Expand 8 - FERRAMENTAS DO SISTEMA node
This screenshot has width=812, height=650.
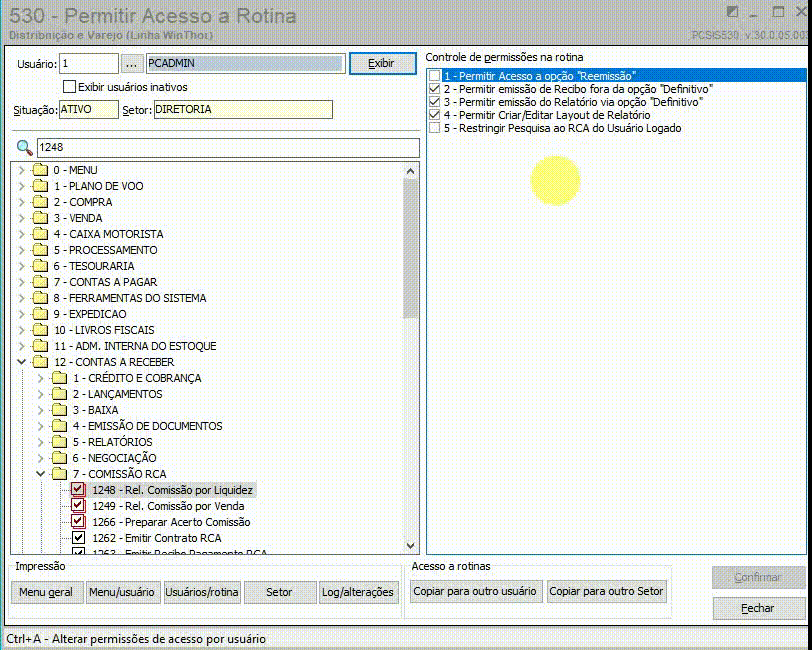click(22, 298)
